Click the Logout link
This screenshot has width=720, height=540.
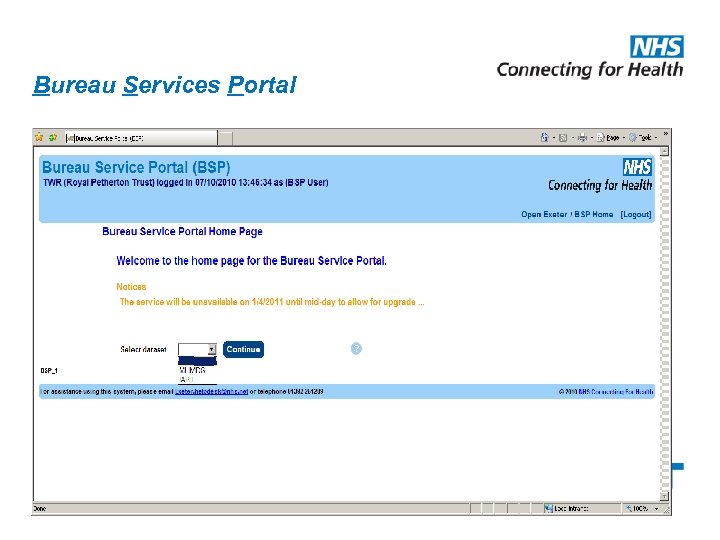point(636,214)
